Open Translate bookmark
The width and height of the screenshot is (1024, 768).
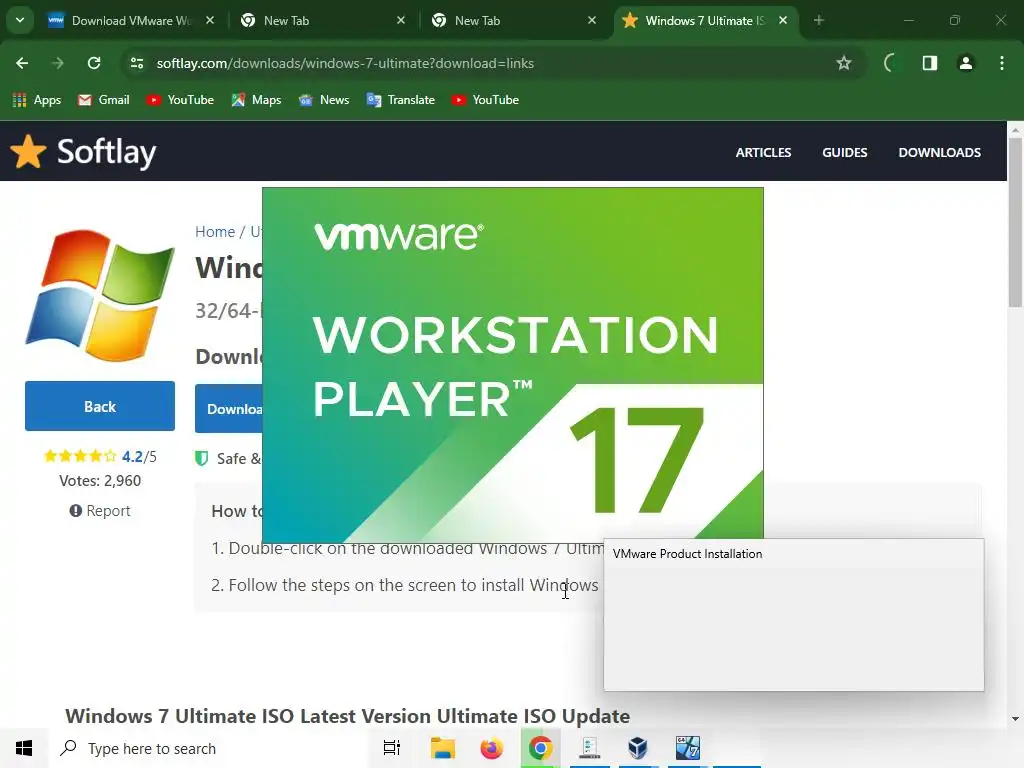[401, 100]
